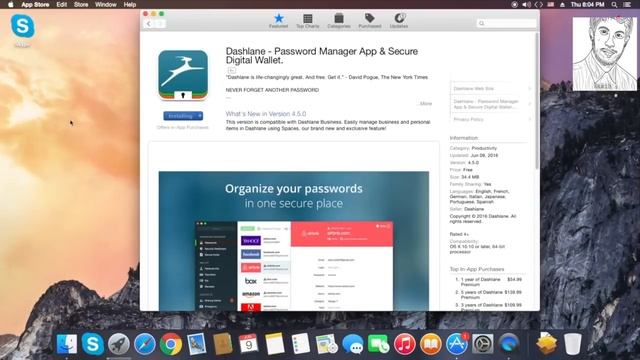Open the Edit menu

click(62, 4)
